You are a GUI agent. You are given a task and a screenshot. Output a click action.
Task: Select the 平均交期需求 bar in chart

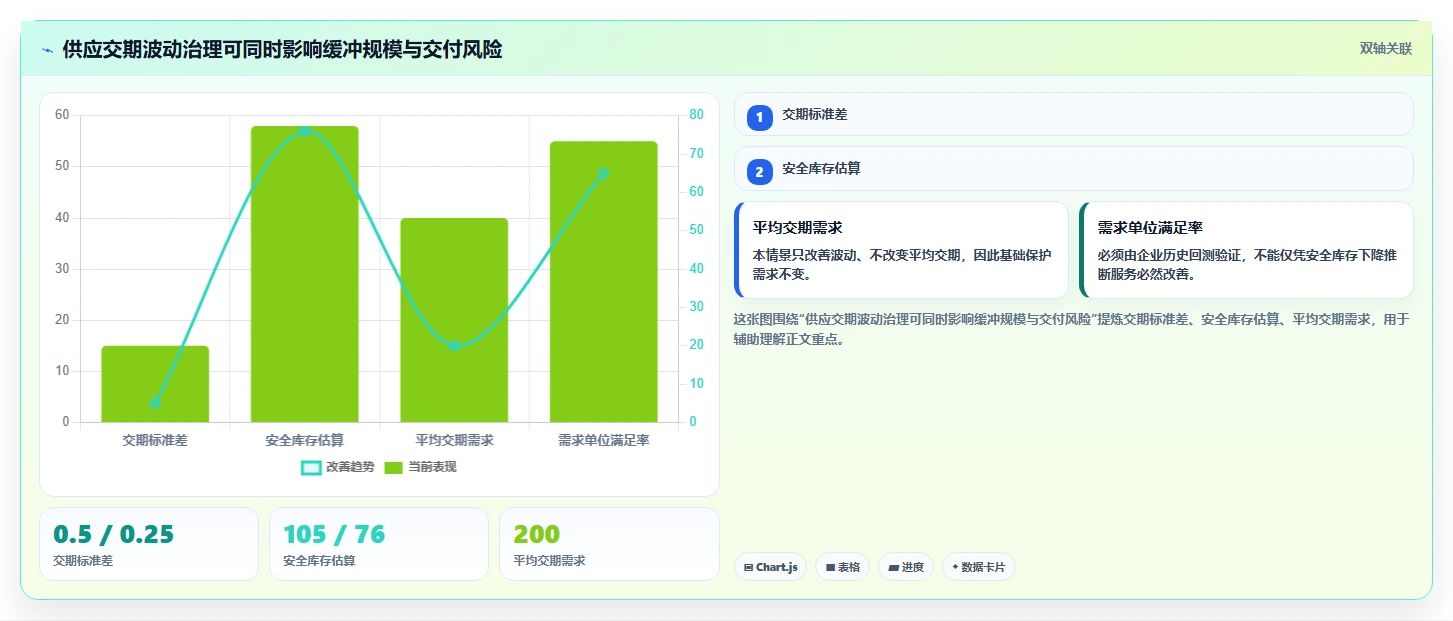tap(454, 320)
